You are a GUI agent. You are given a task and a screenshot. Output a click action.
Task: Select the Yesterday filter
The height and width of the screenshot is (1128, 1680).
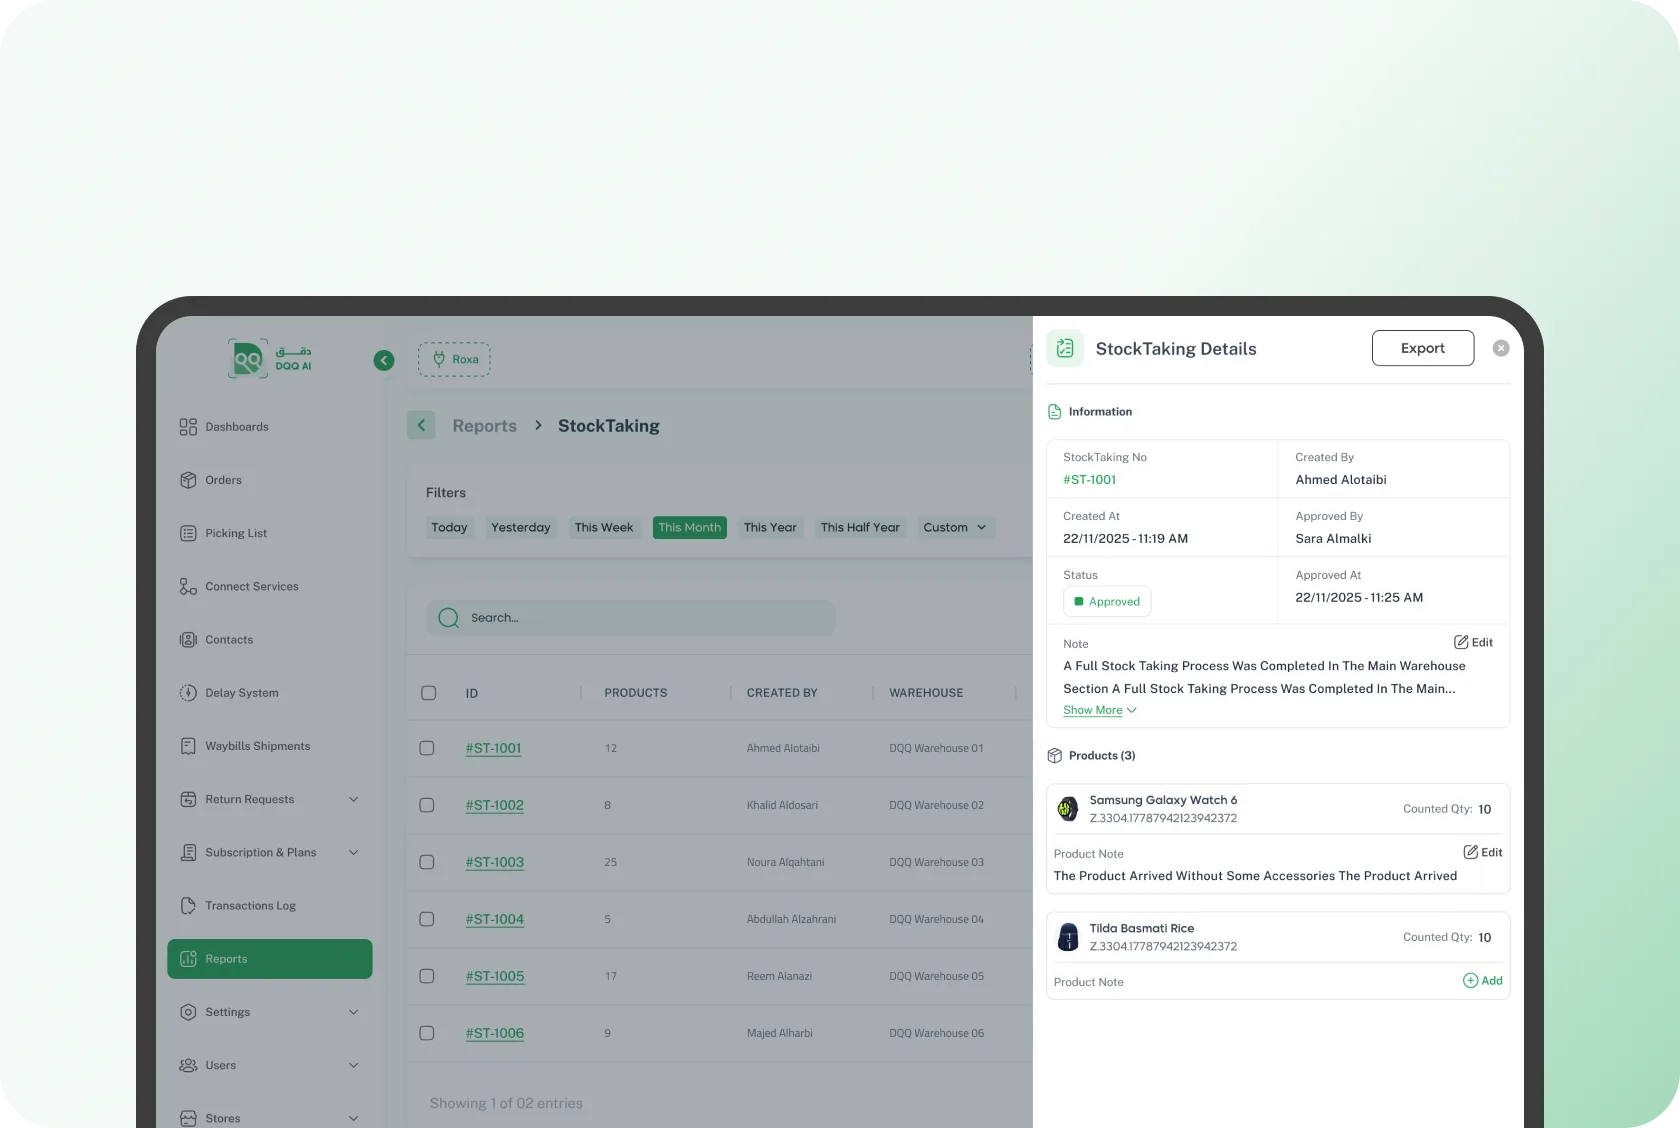pyautogui.click(x=521, y=527)
